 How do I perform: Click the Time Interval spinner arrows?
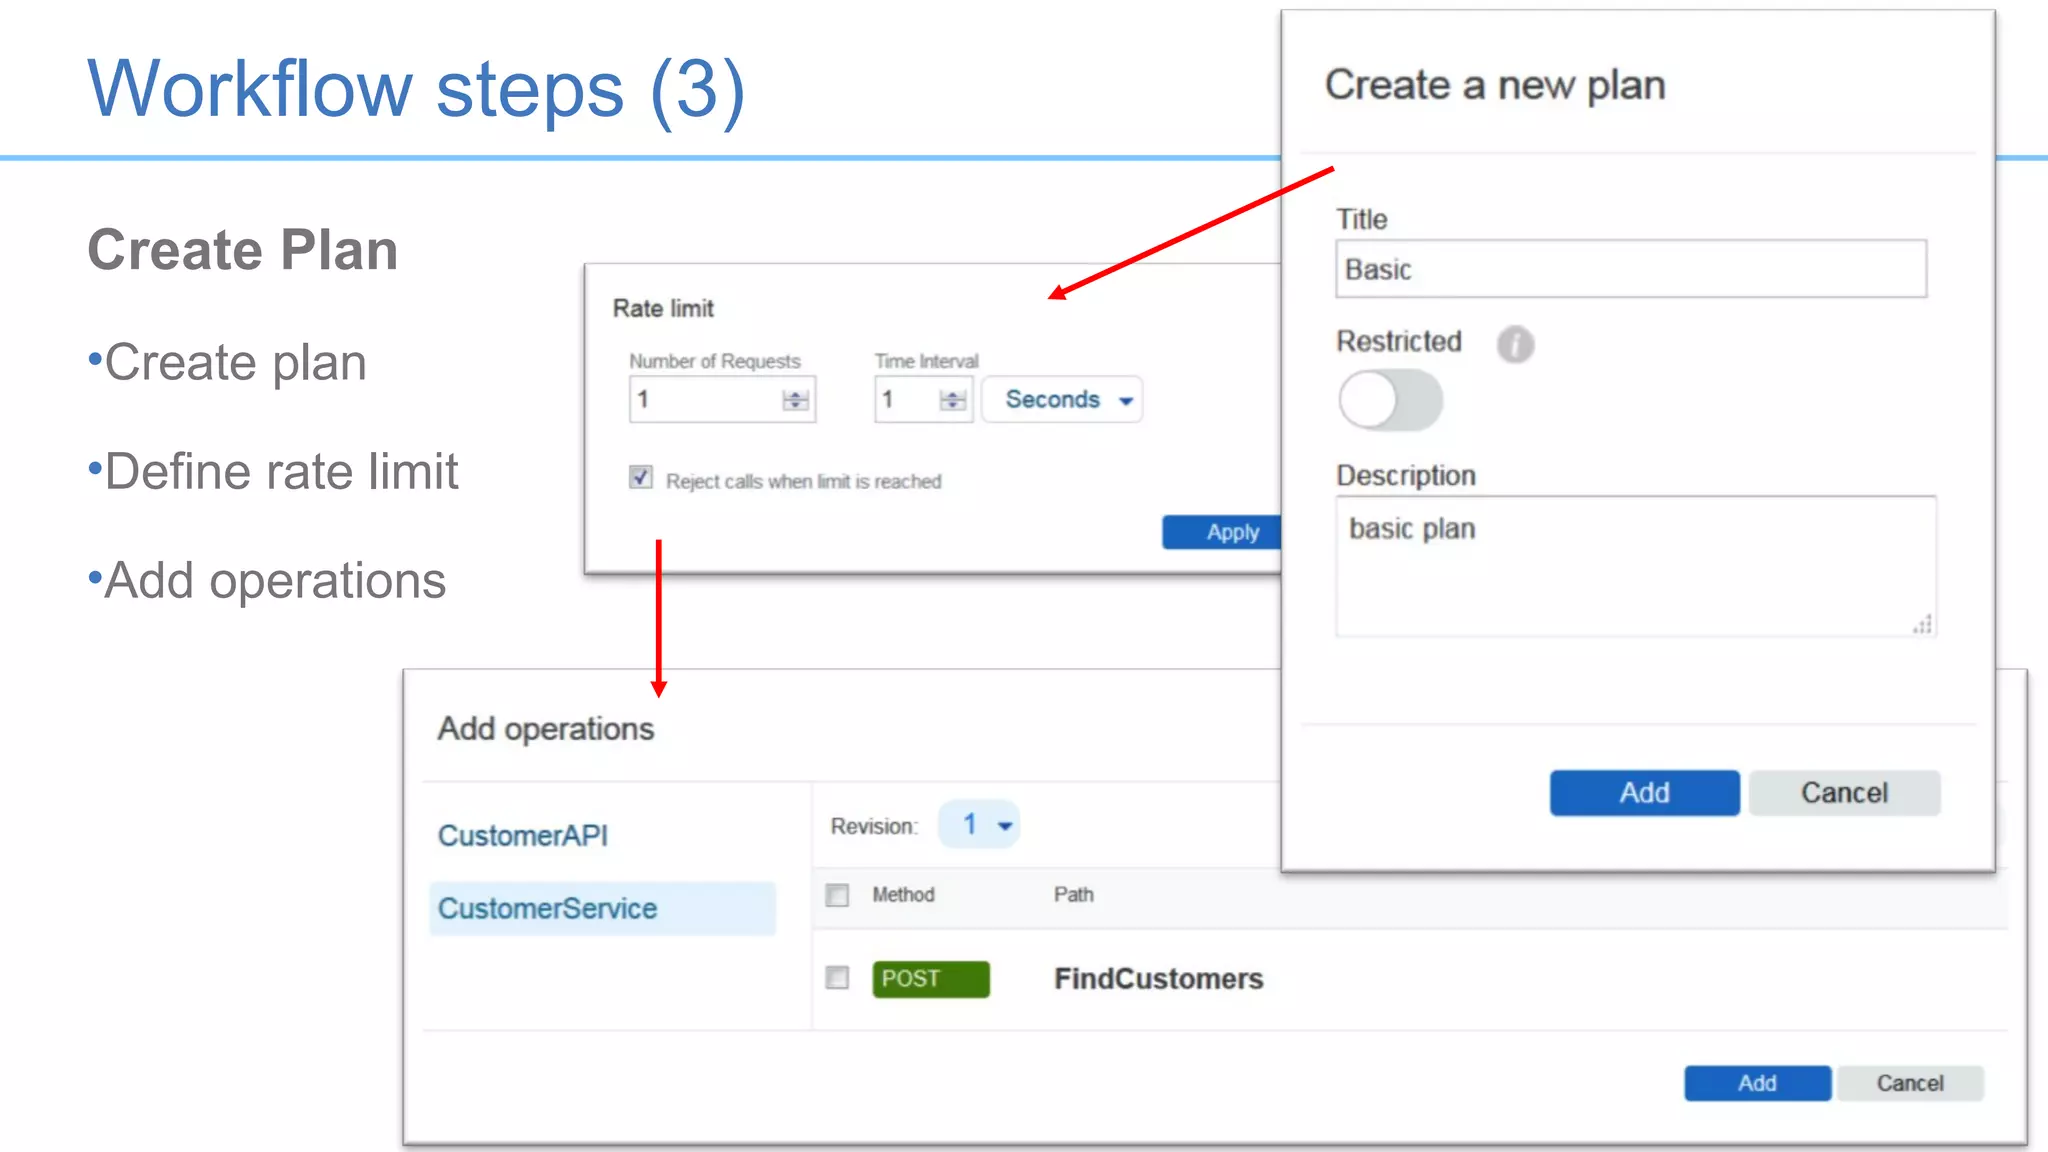coord(952,400)
